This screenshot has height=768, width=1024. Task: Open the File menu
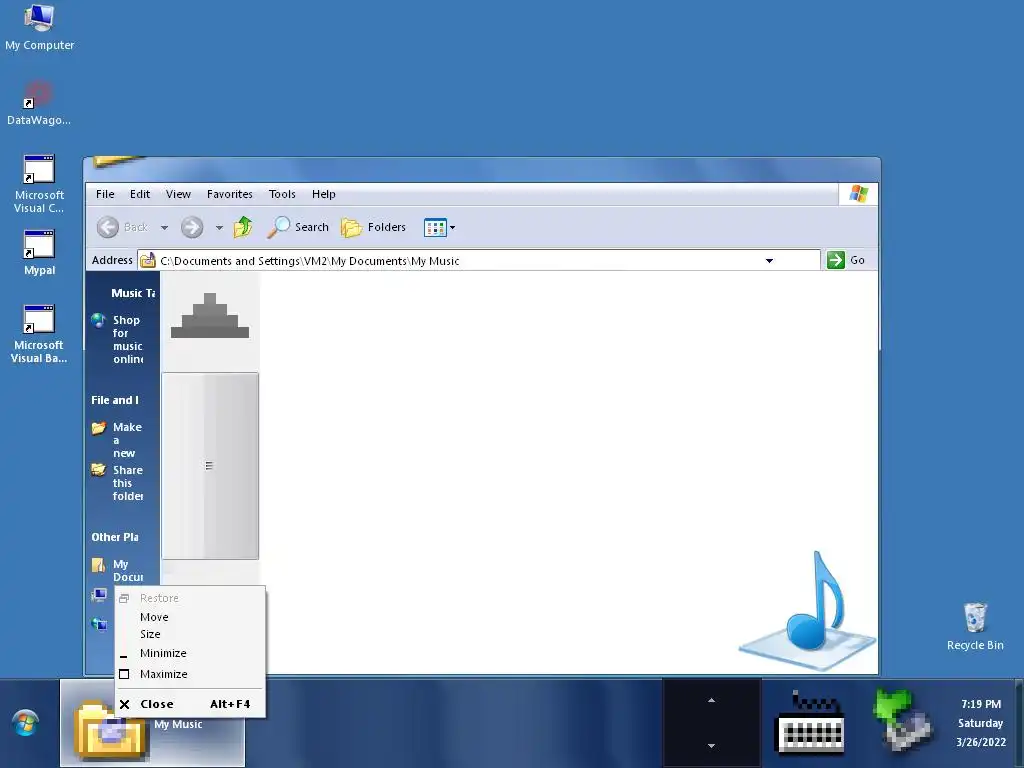click(105, 194)
